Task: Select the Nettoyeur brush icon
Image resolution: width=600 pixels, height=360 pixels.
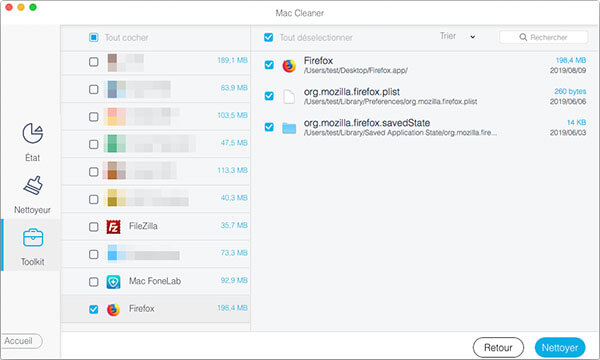Action: point(33,186)
